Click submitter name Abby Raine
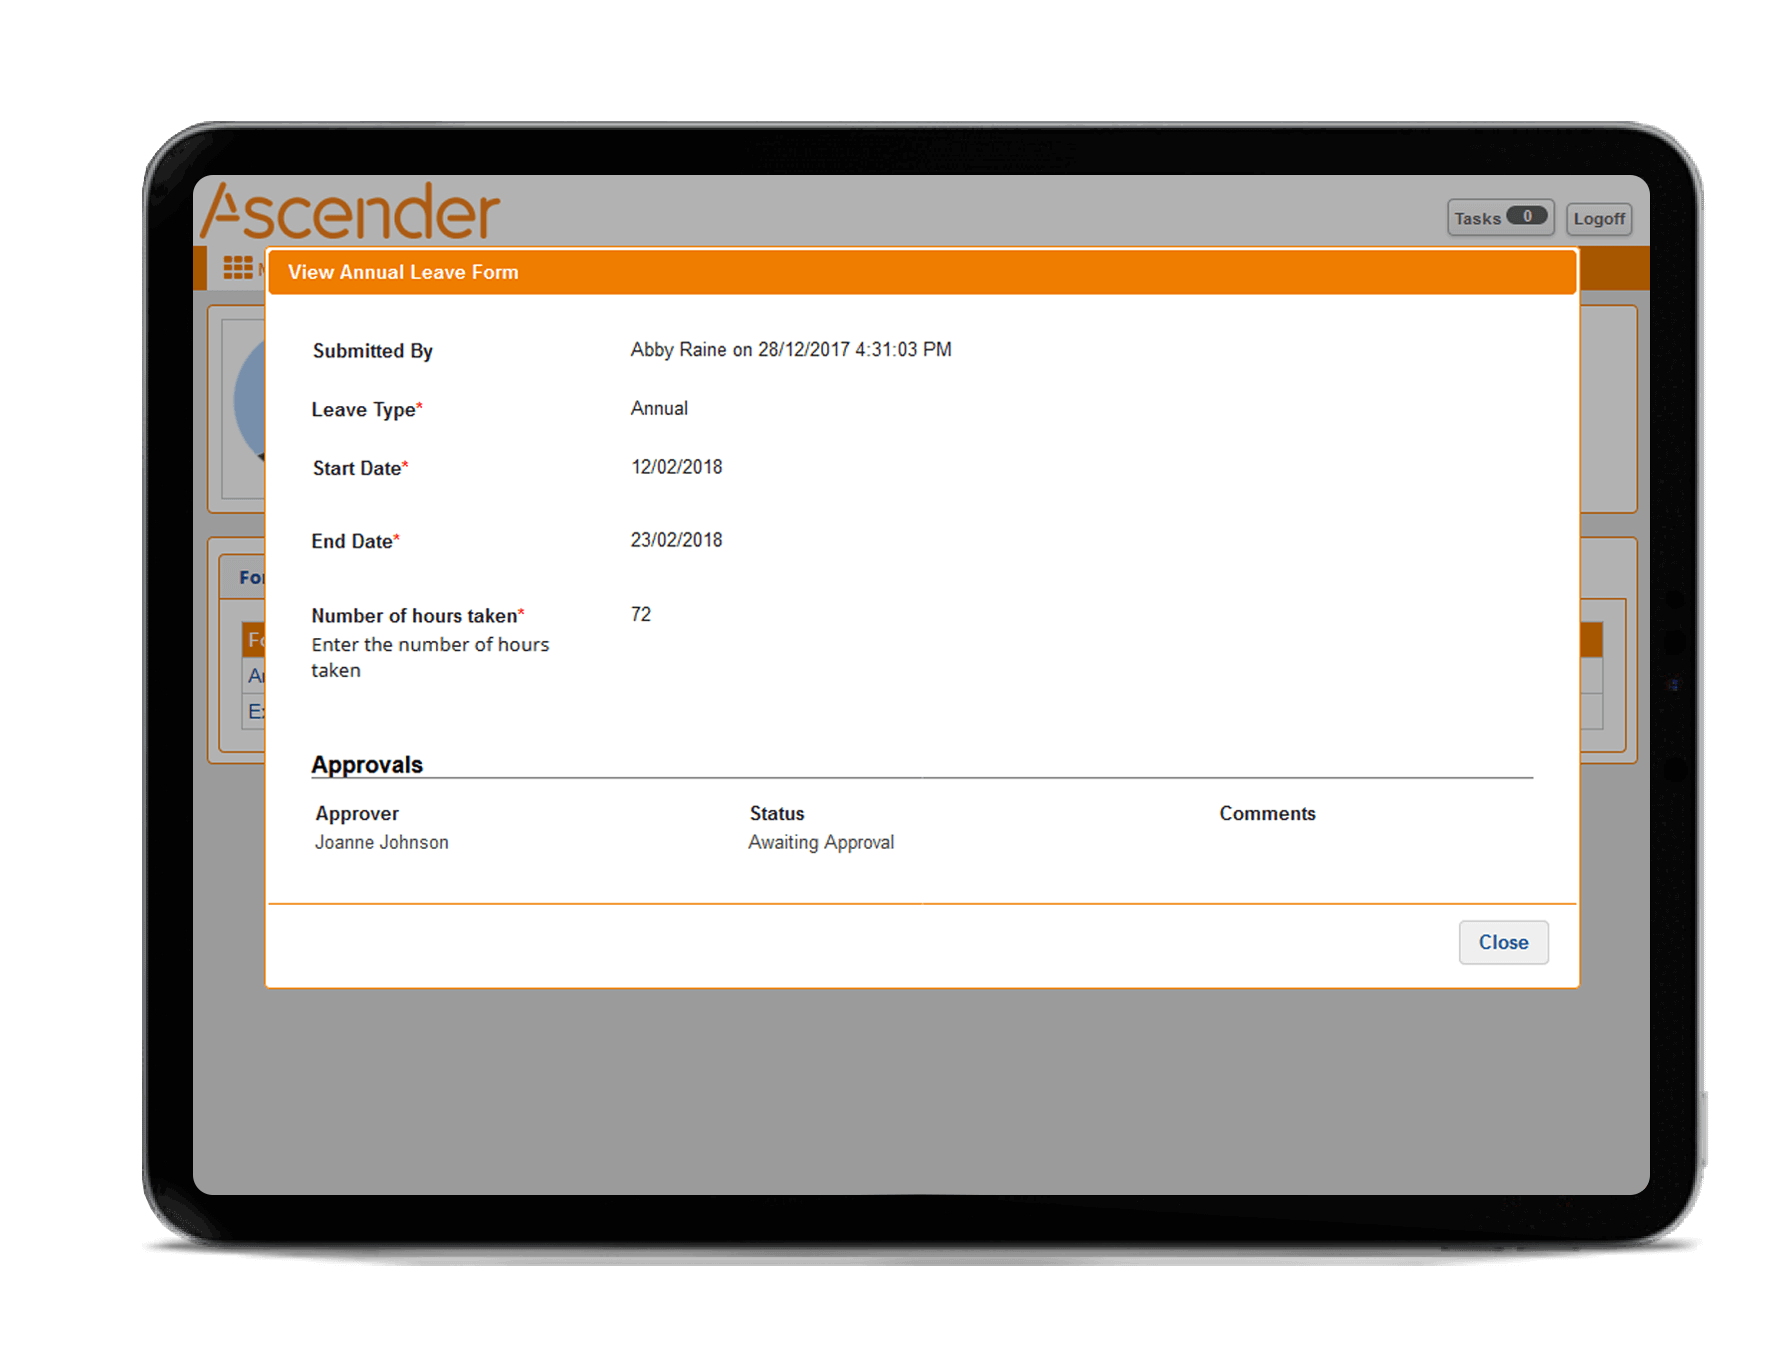Screen dimensions: 1779x1368 [680, 349]
